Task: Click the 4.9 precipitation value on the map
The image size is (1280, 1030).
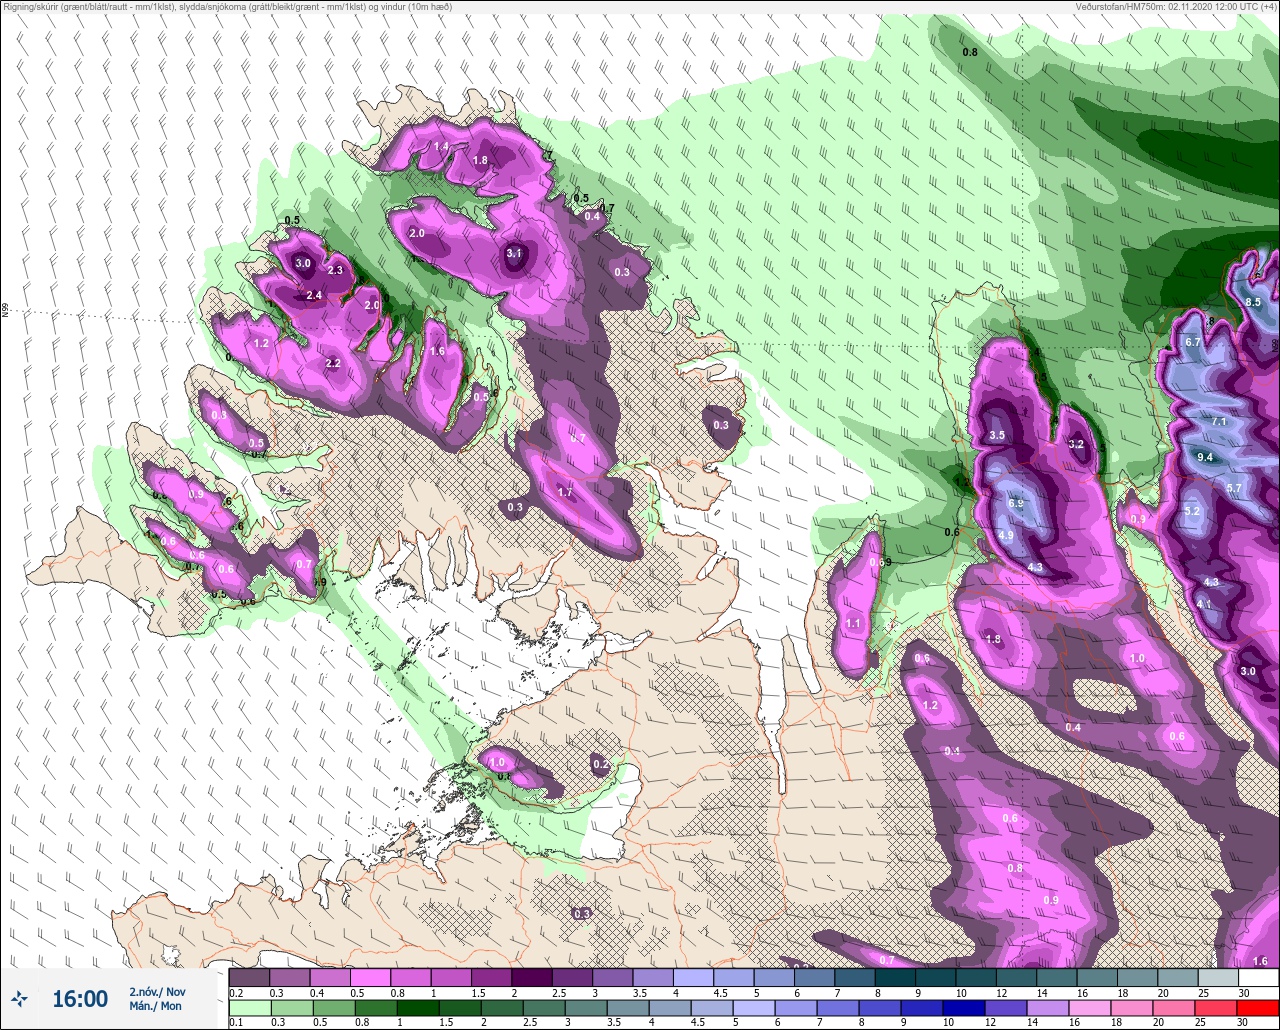Action: 1007,535
